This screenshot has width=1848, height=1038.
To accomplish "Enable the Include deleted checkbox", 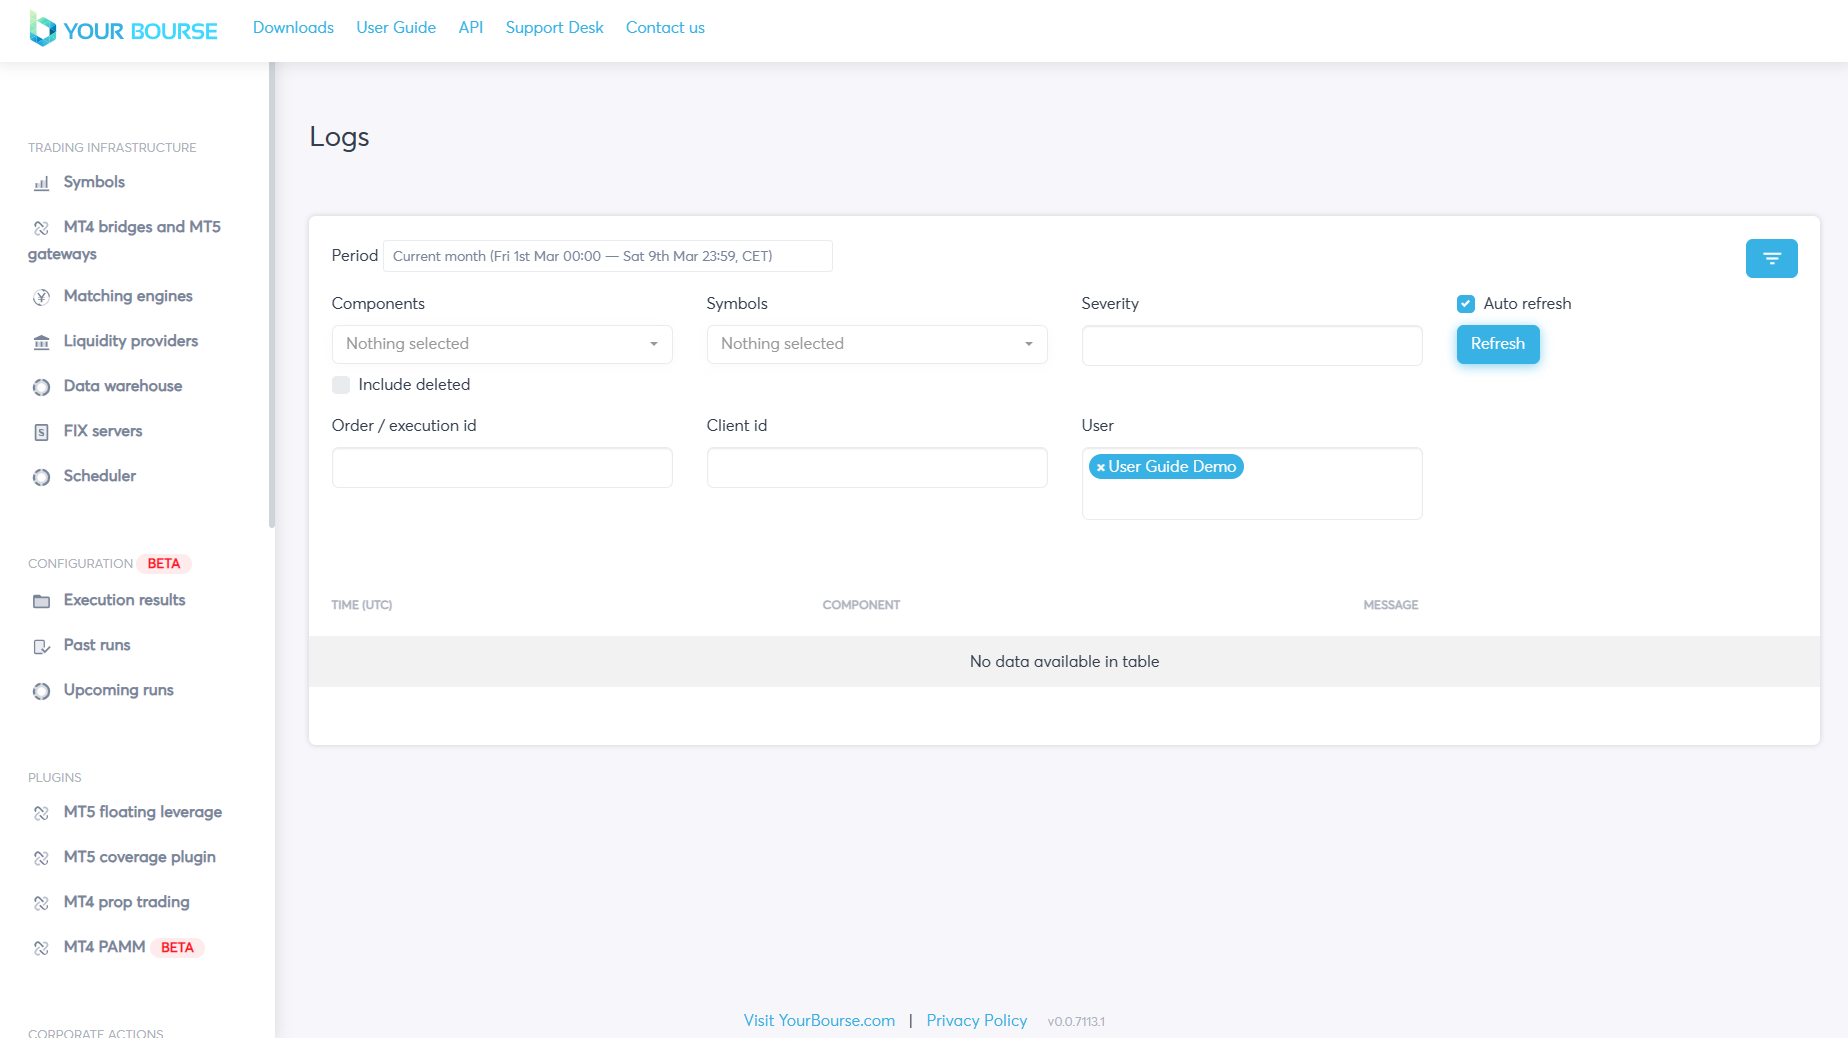I will 341,385.
